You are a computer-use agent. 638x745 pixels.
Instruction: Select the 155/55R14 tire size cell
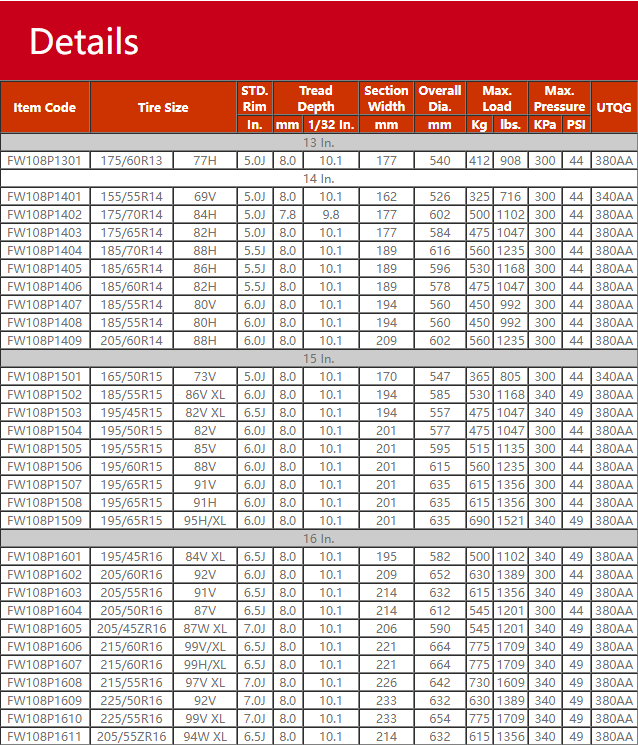click(x=132, y=196)
